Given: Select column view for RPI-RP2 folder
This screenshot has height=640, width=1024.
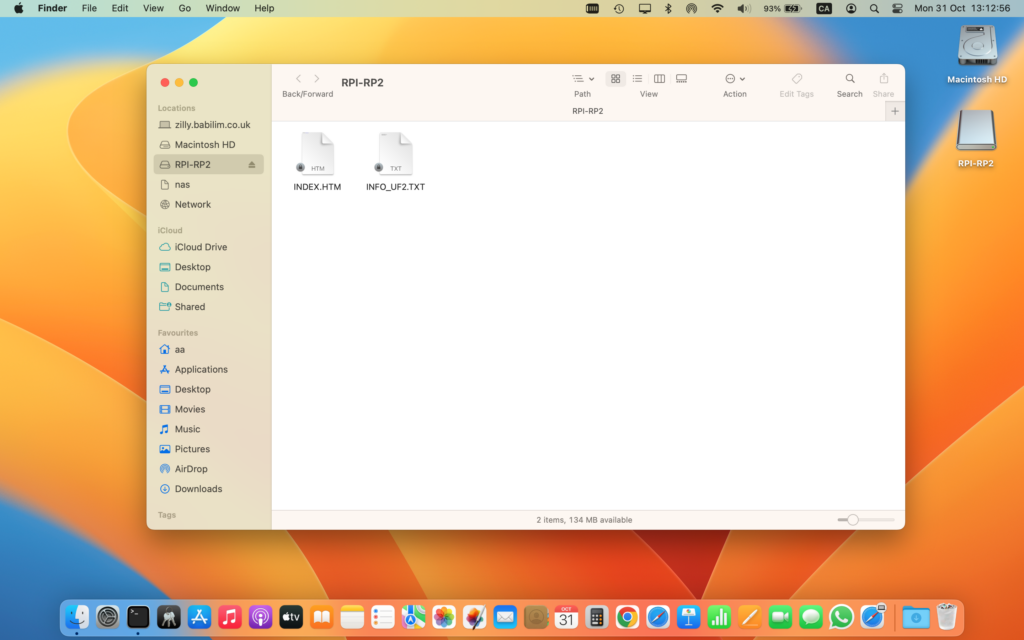Looking at the screenshot, I should 659,79.
